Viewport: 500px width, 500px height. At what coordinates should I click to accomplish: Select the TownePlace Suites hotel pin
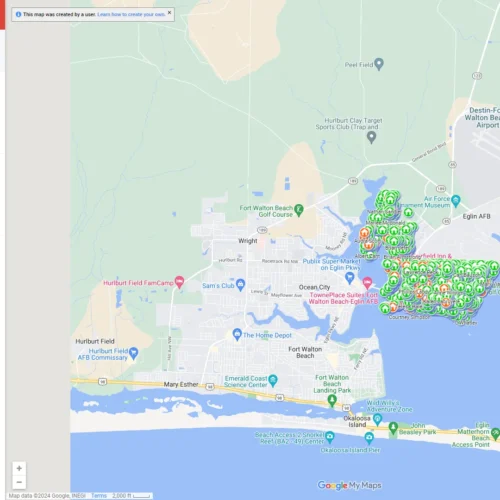pos(367,283)
